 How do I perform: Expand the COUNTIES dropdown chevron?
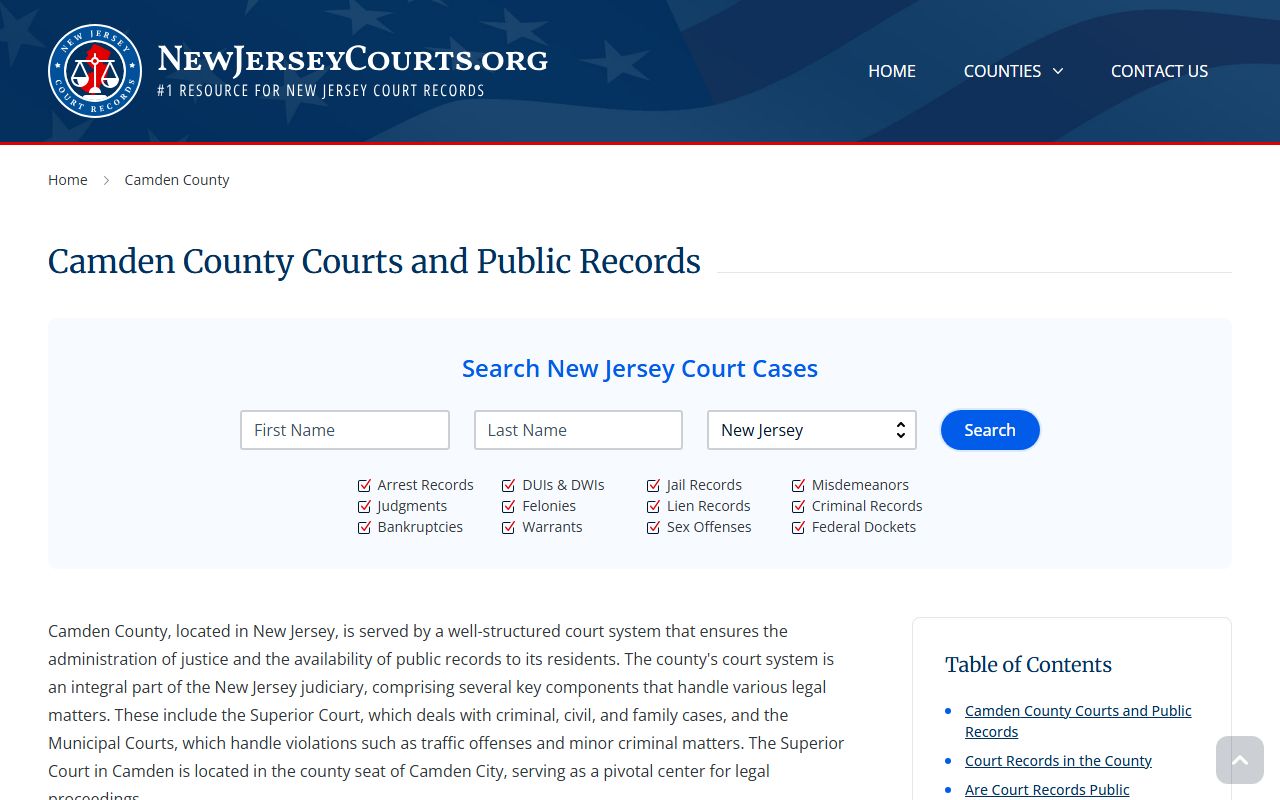coord(1057,71)
